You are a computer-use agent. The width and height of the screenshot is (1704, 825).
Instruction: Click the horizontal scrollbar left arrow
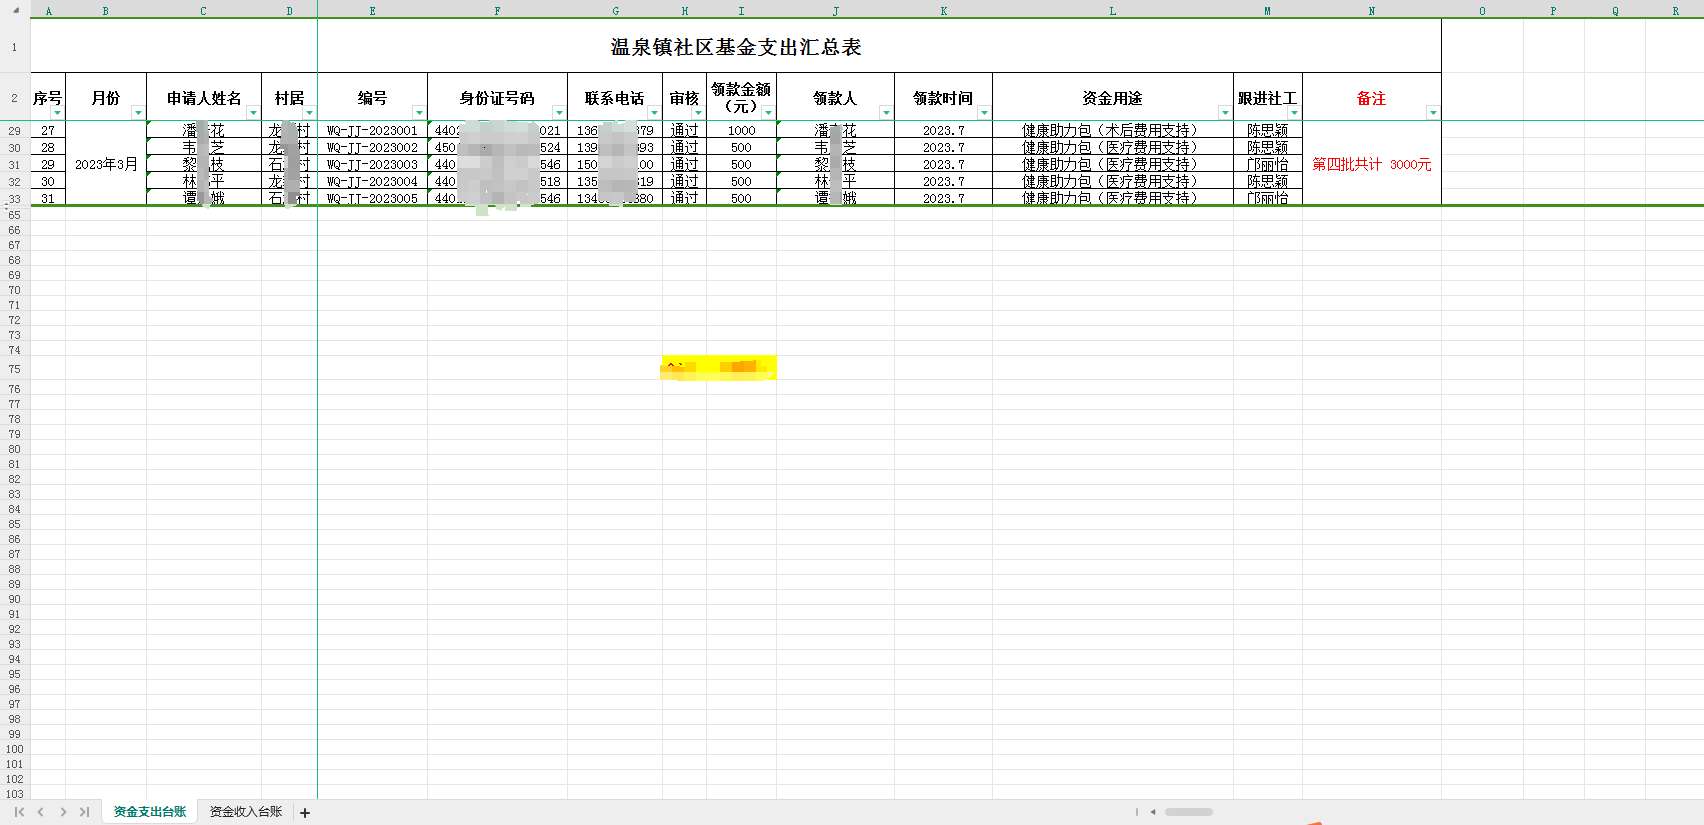(1153, 812)
